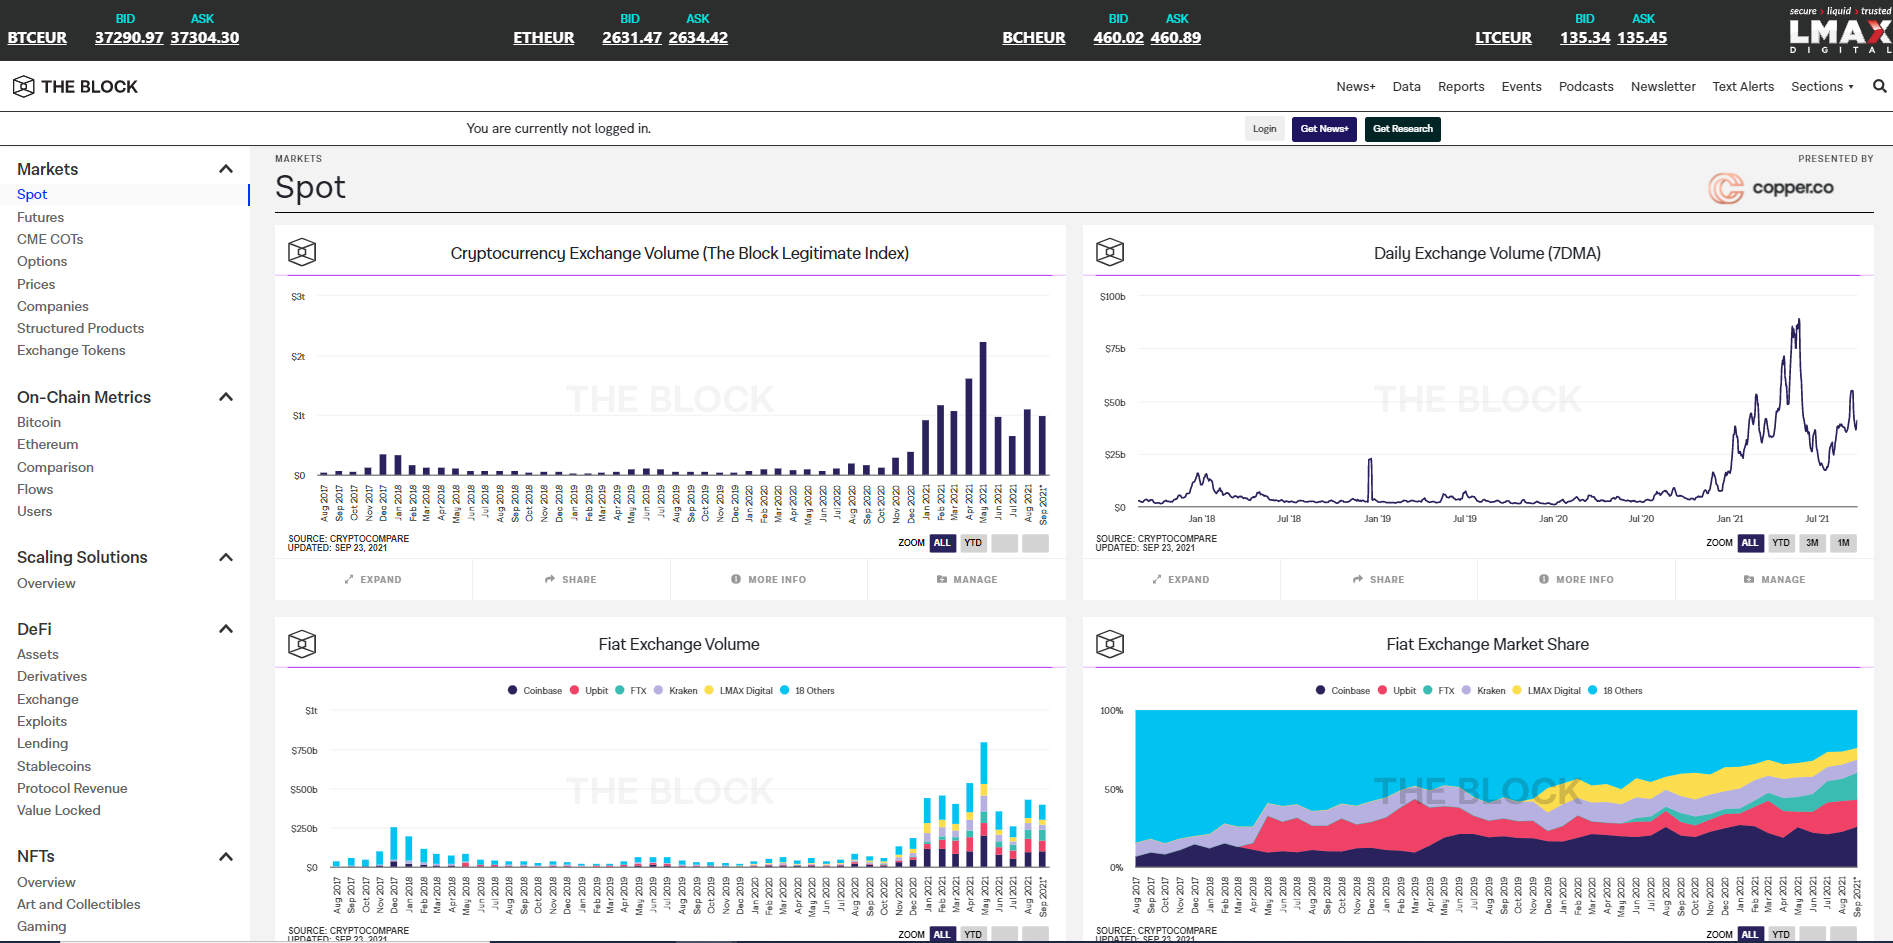The image size is (1893, 943).
Task: Go to Futures in Markets sidebar
Action: 41,217
